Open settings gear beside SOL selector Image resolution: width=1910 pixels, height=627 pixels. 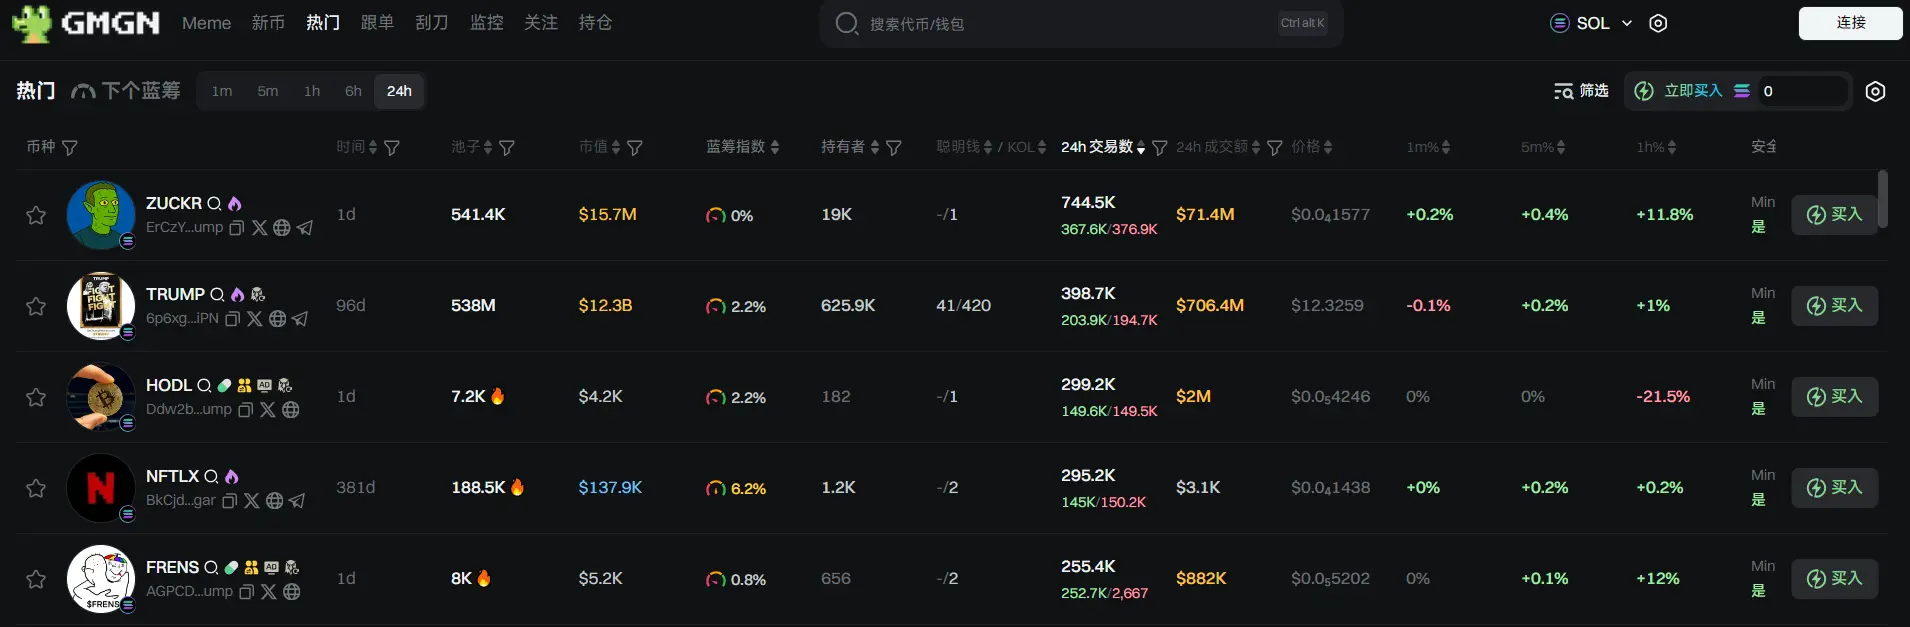pyautogui.click(x=1658, y=23)
